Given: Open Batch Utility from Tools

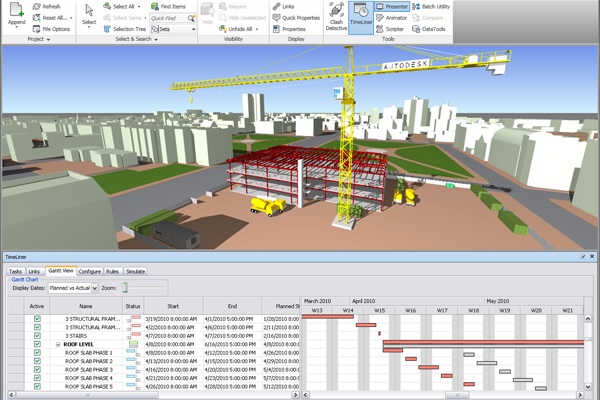Looking at the screenshot, I should tap(434, 7).
